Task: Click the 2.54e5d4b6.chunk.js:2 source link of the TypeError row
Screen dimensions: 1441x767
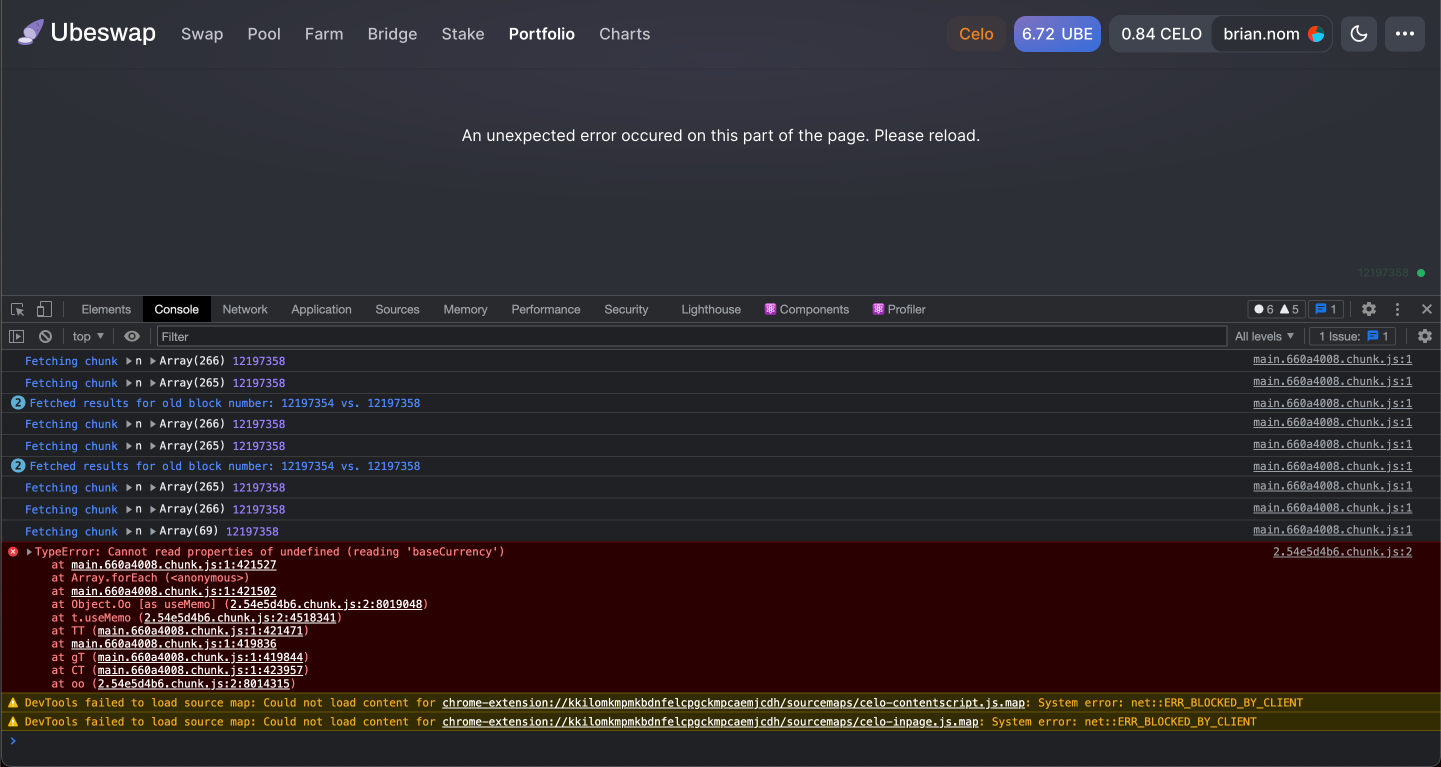Action: (x=1342, y=551)
